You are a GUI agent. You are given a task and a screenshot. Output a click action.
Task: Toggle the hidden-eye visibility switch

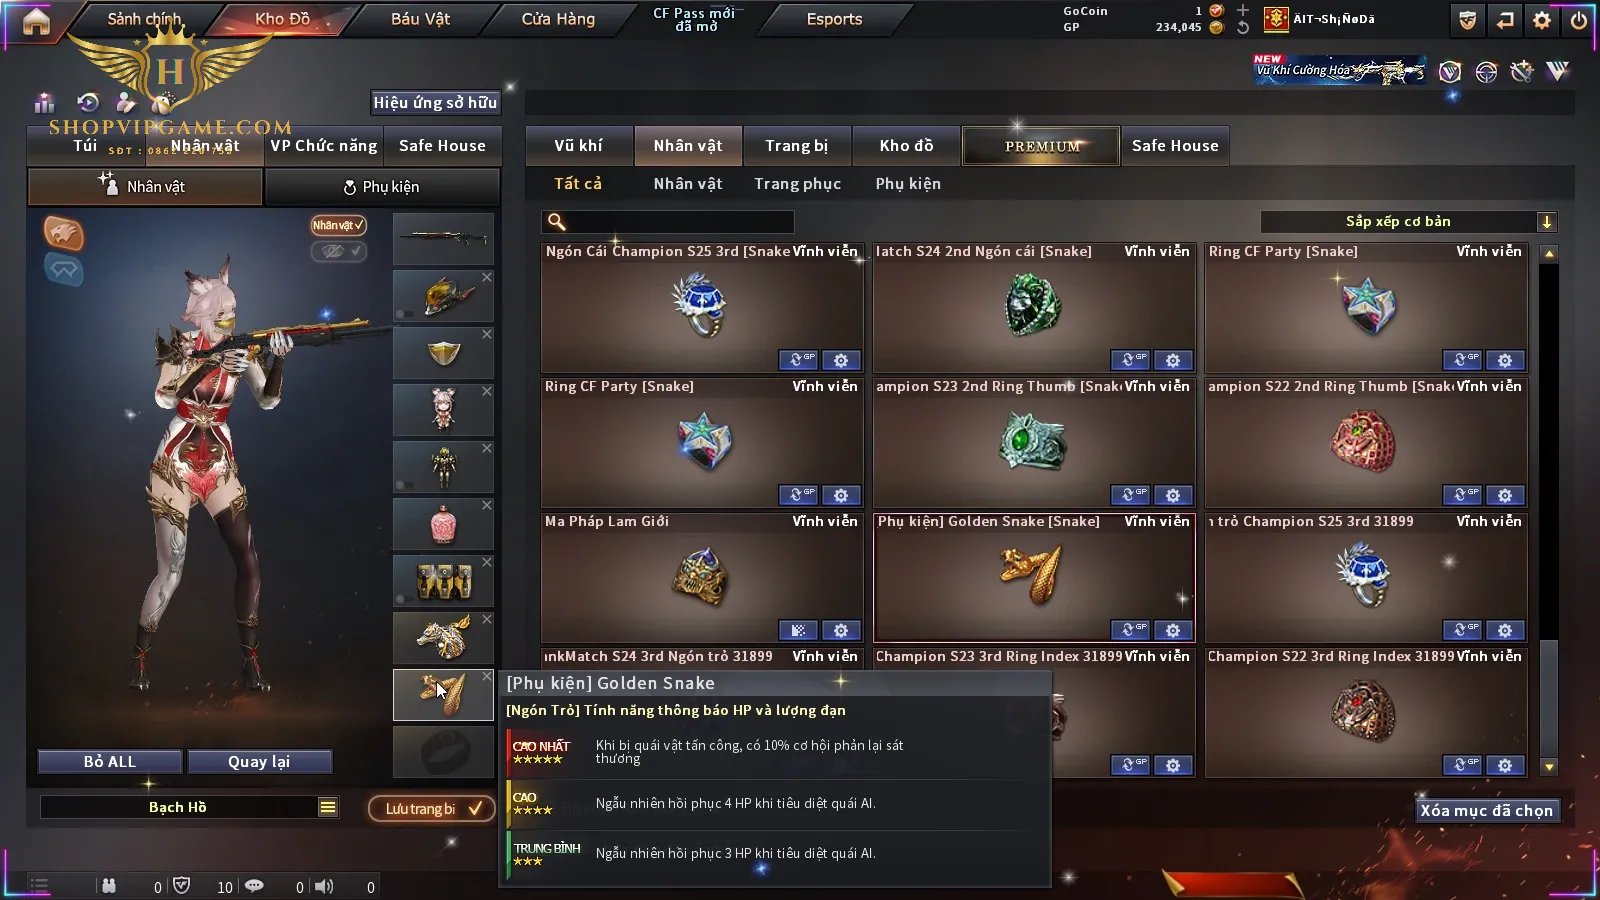pos(338,251)
